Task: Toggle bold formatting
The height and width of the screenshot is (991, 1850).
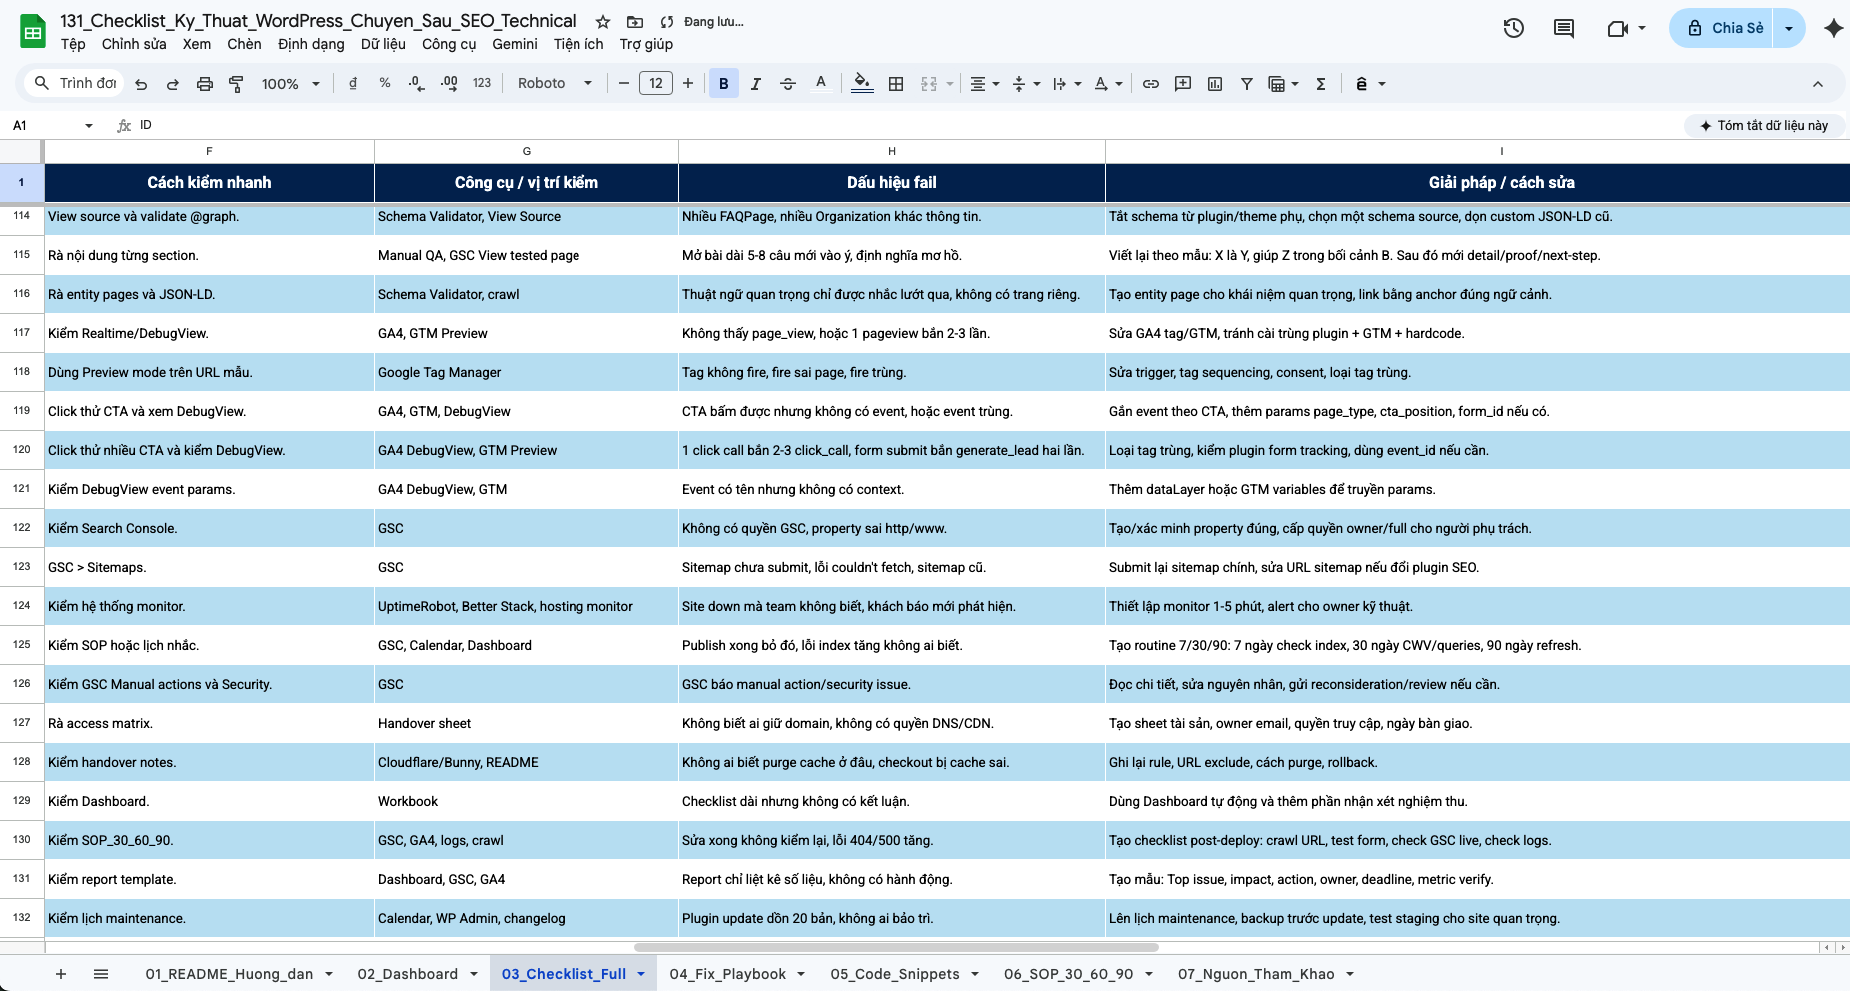Action: point(724,84)
